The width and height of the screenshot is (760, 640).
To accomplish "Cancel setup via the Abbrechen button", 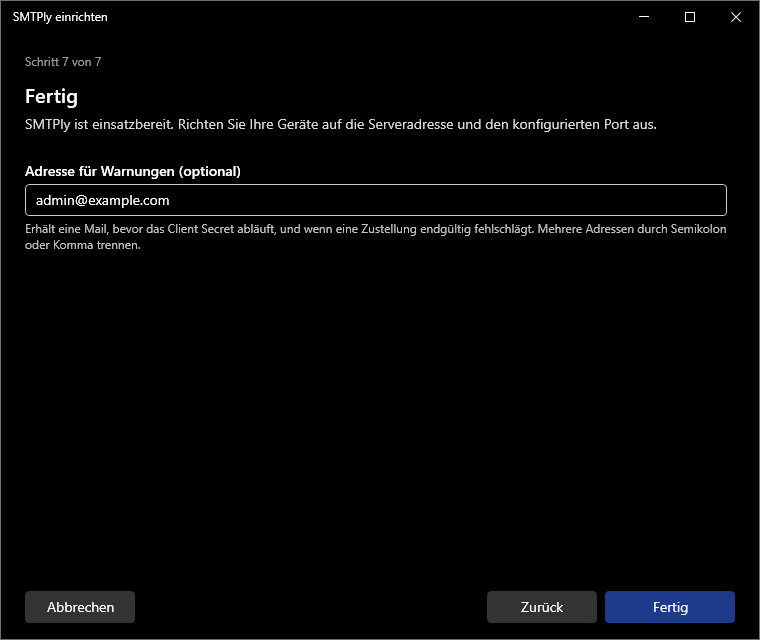I will [80, 607].
